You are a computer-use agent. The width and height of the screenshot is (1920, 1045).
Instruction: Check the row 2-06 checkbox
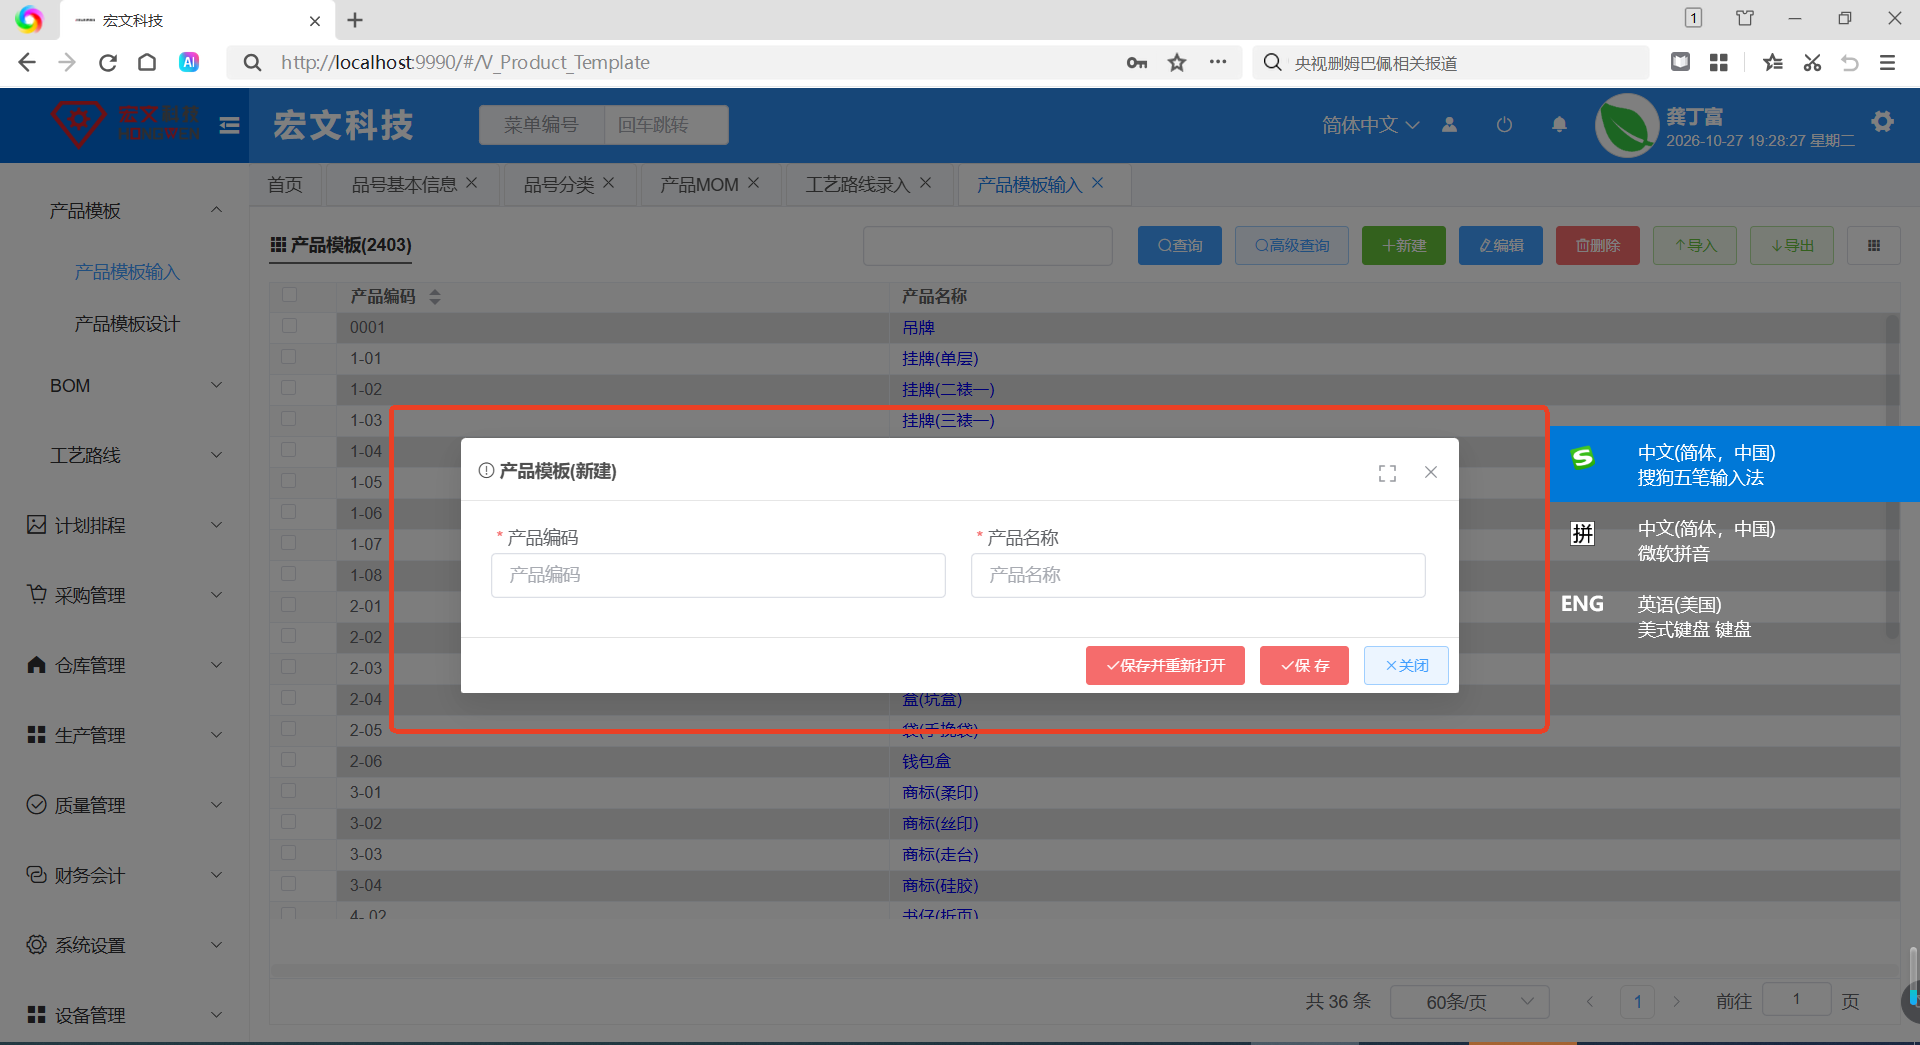tap(289, 760)
